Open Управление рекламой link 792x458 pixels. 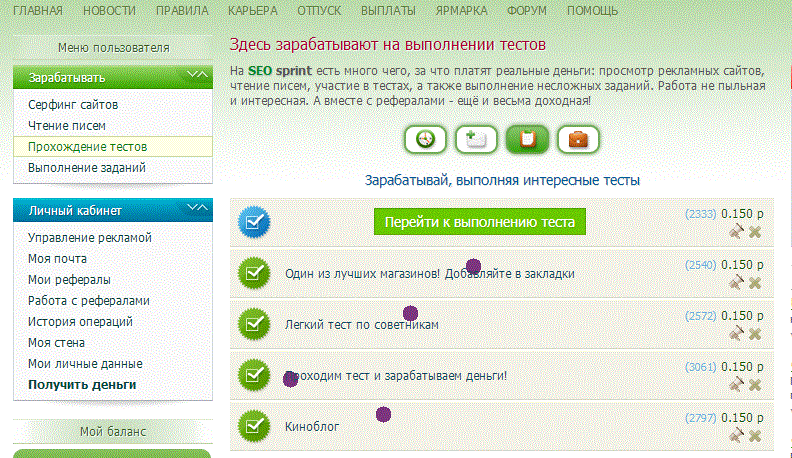click(x=90, y=237)
